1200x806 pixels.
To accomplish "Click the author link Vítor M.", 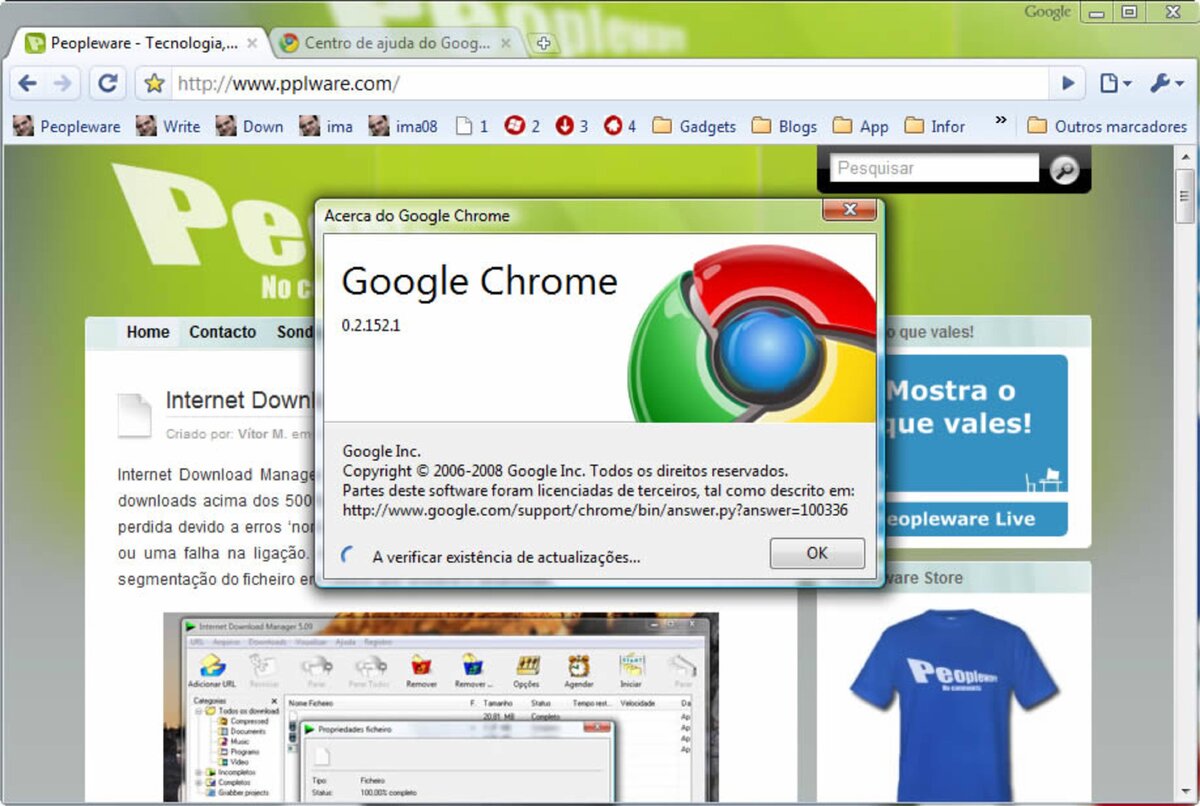I will 262,434.
